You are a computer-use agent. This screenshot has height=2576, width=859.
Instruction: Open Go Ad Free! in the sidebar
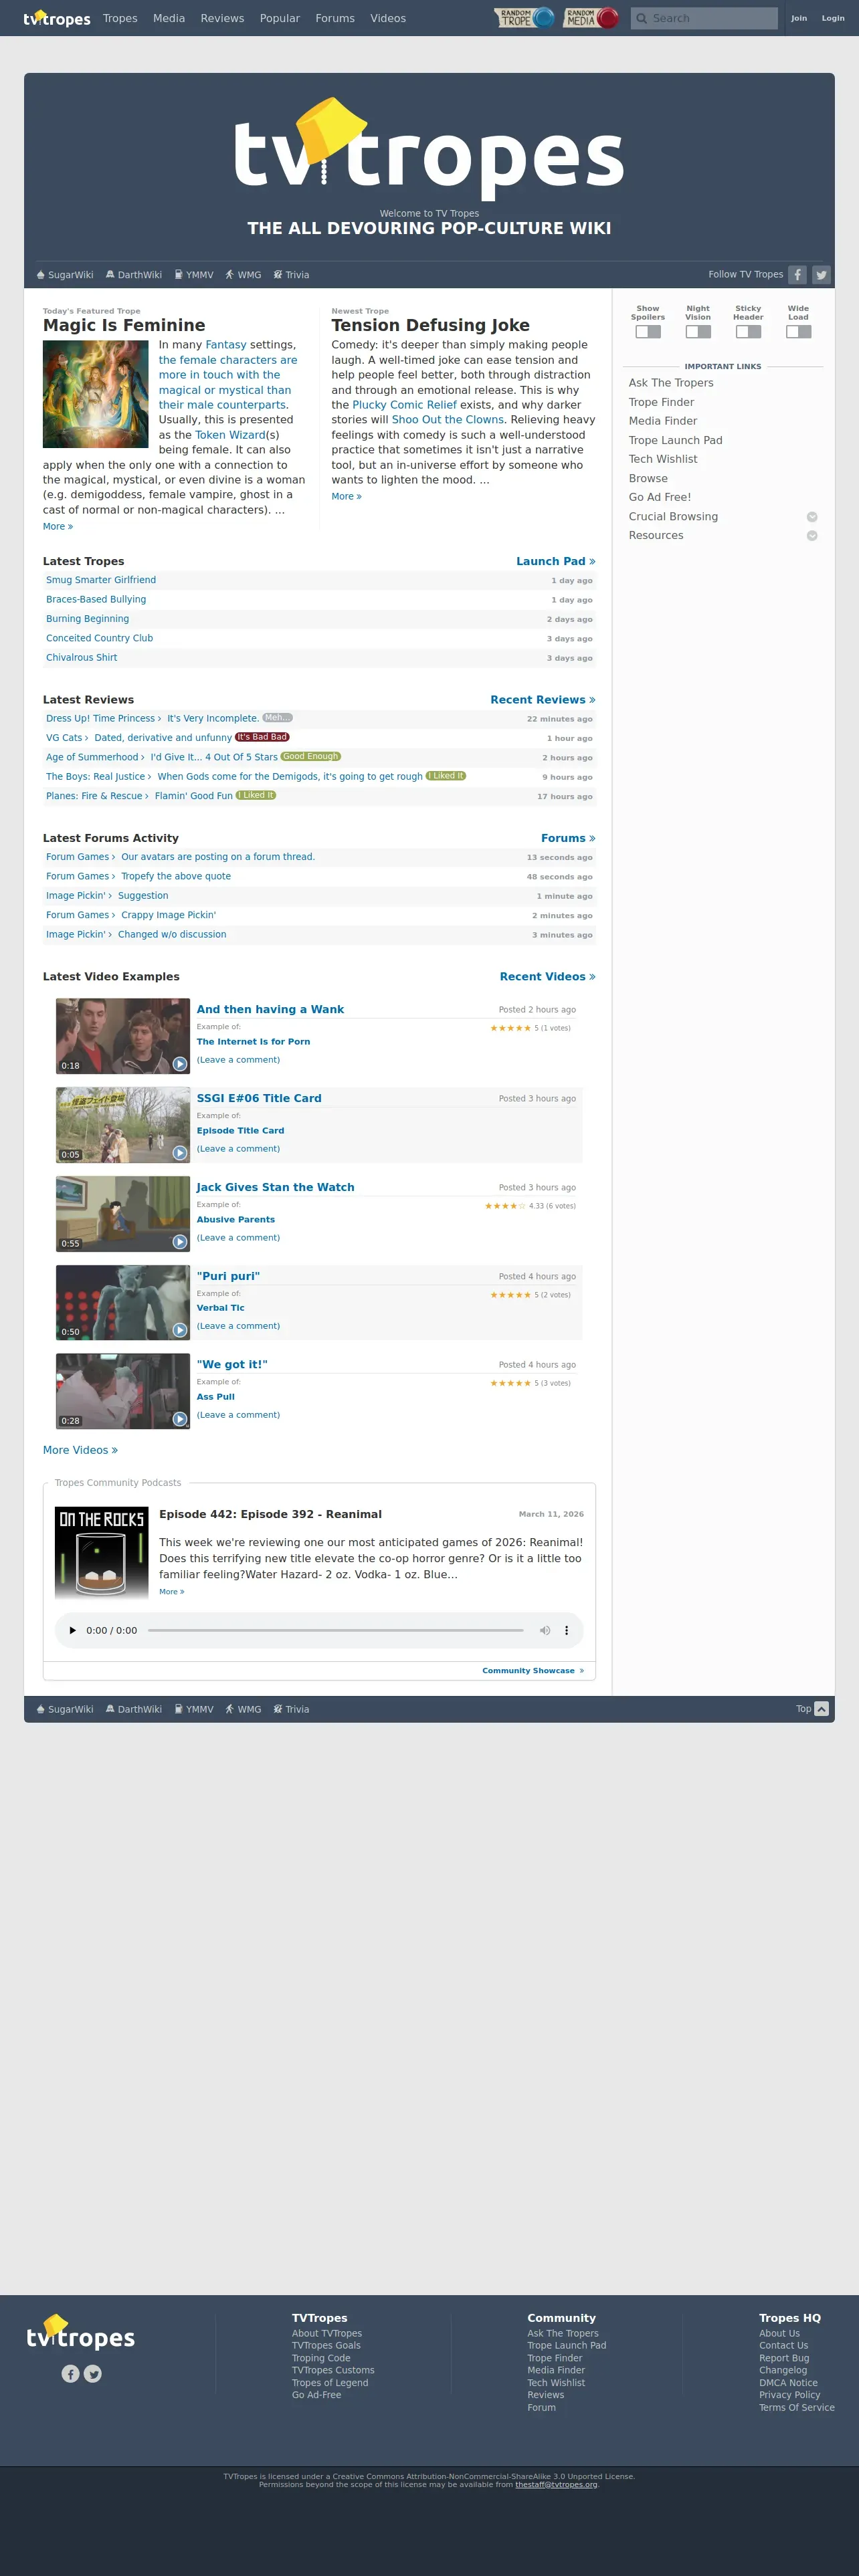659,497
